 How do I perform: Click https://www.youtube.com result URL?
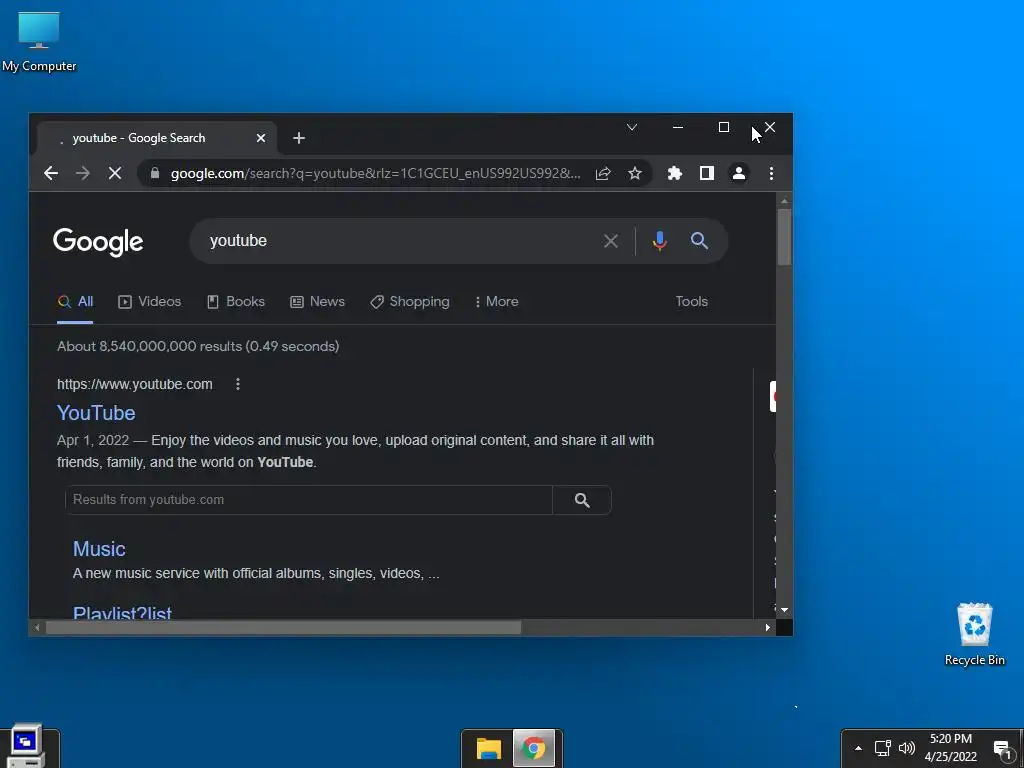(x=135, y=384)
